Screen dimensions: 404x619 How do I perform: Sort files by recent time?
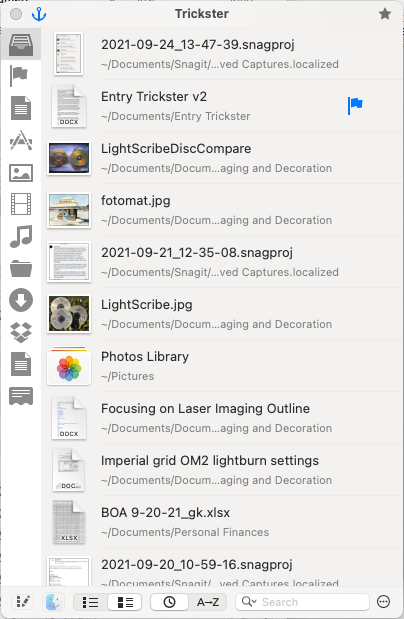click(169, 602)
